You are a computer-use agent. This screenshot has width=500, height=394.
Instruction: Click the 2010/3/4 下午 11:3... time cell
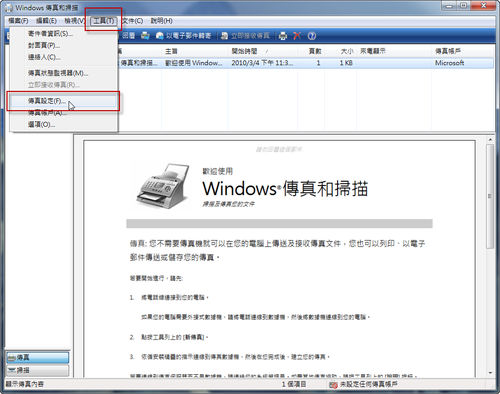262,63
